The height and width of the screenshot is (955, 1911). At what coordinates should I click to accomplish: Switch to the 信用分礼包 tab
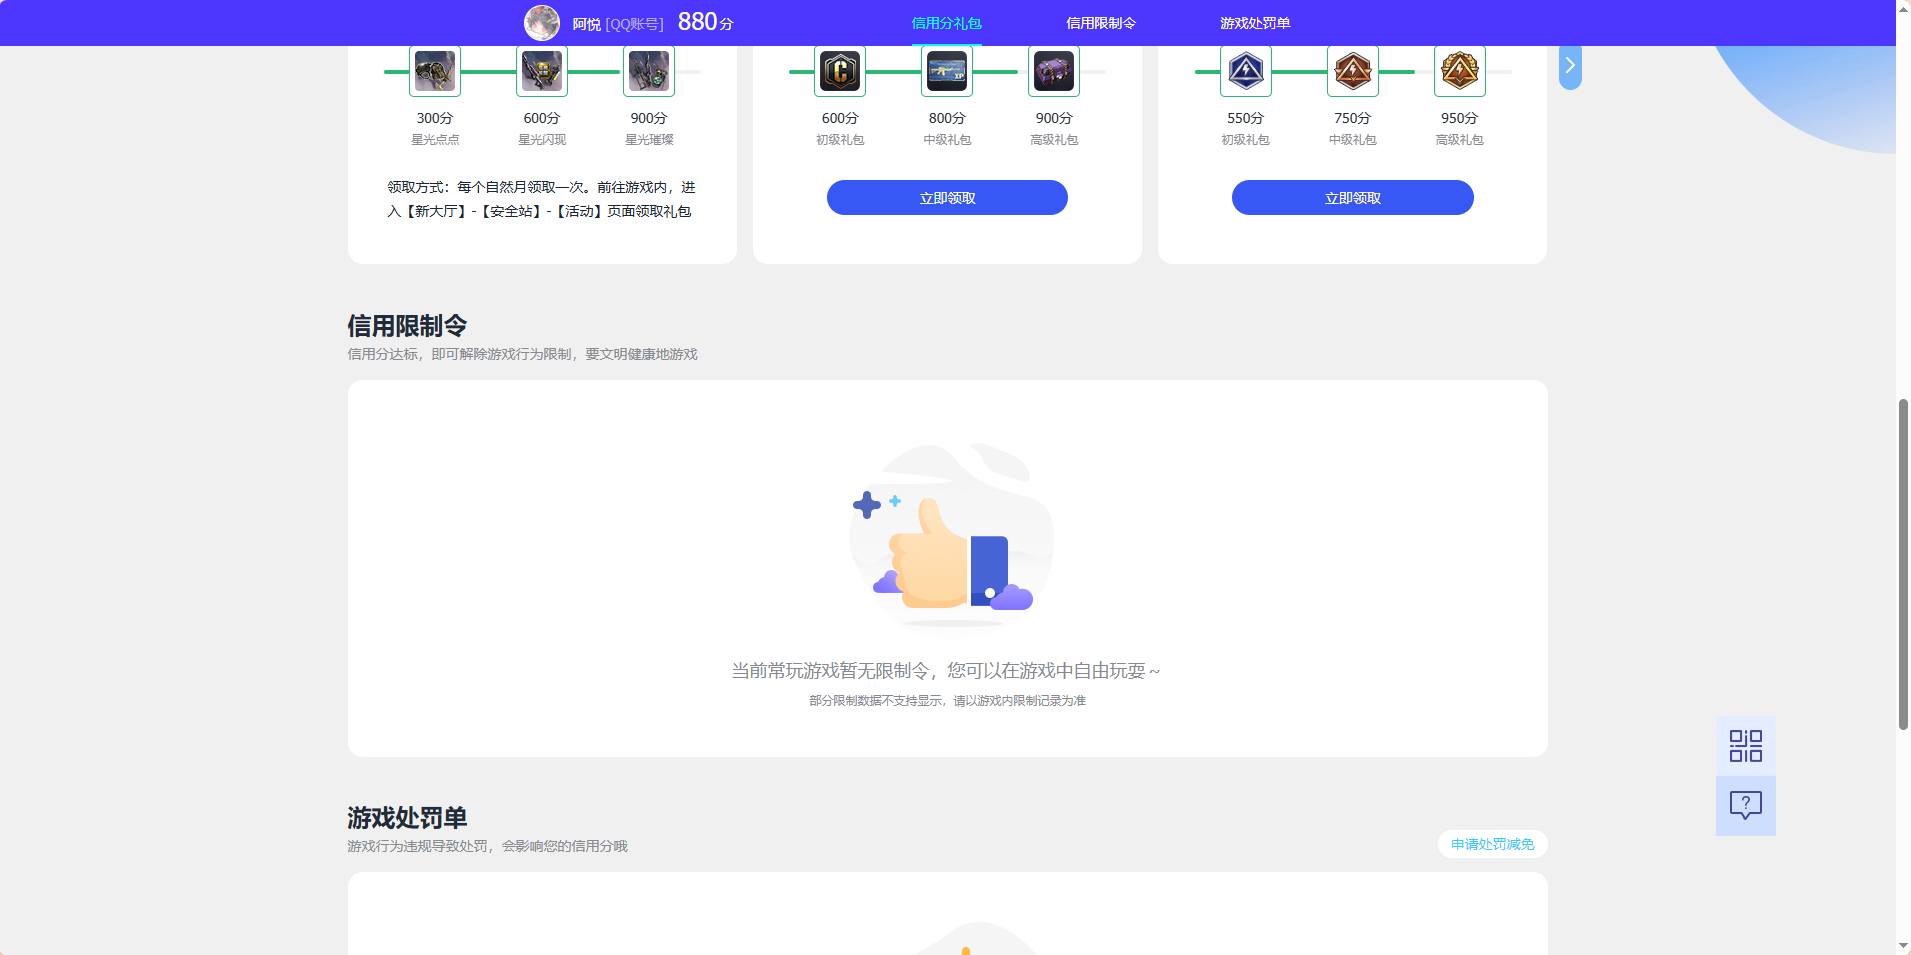(x=946, y=23)
